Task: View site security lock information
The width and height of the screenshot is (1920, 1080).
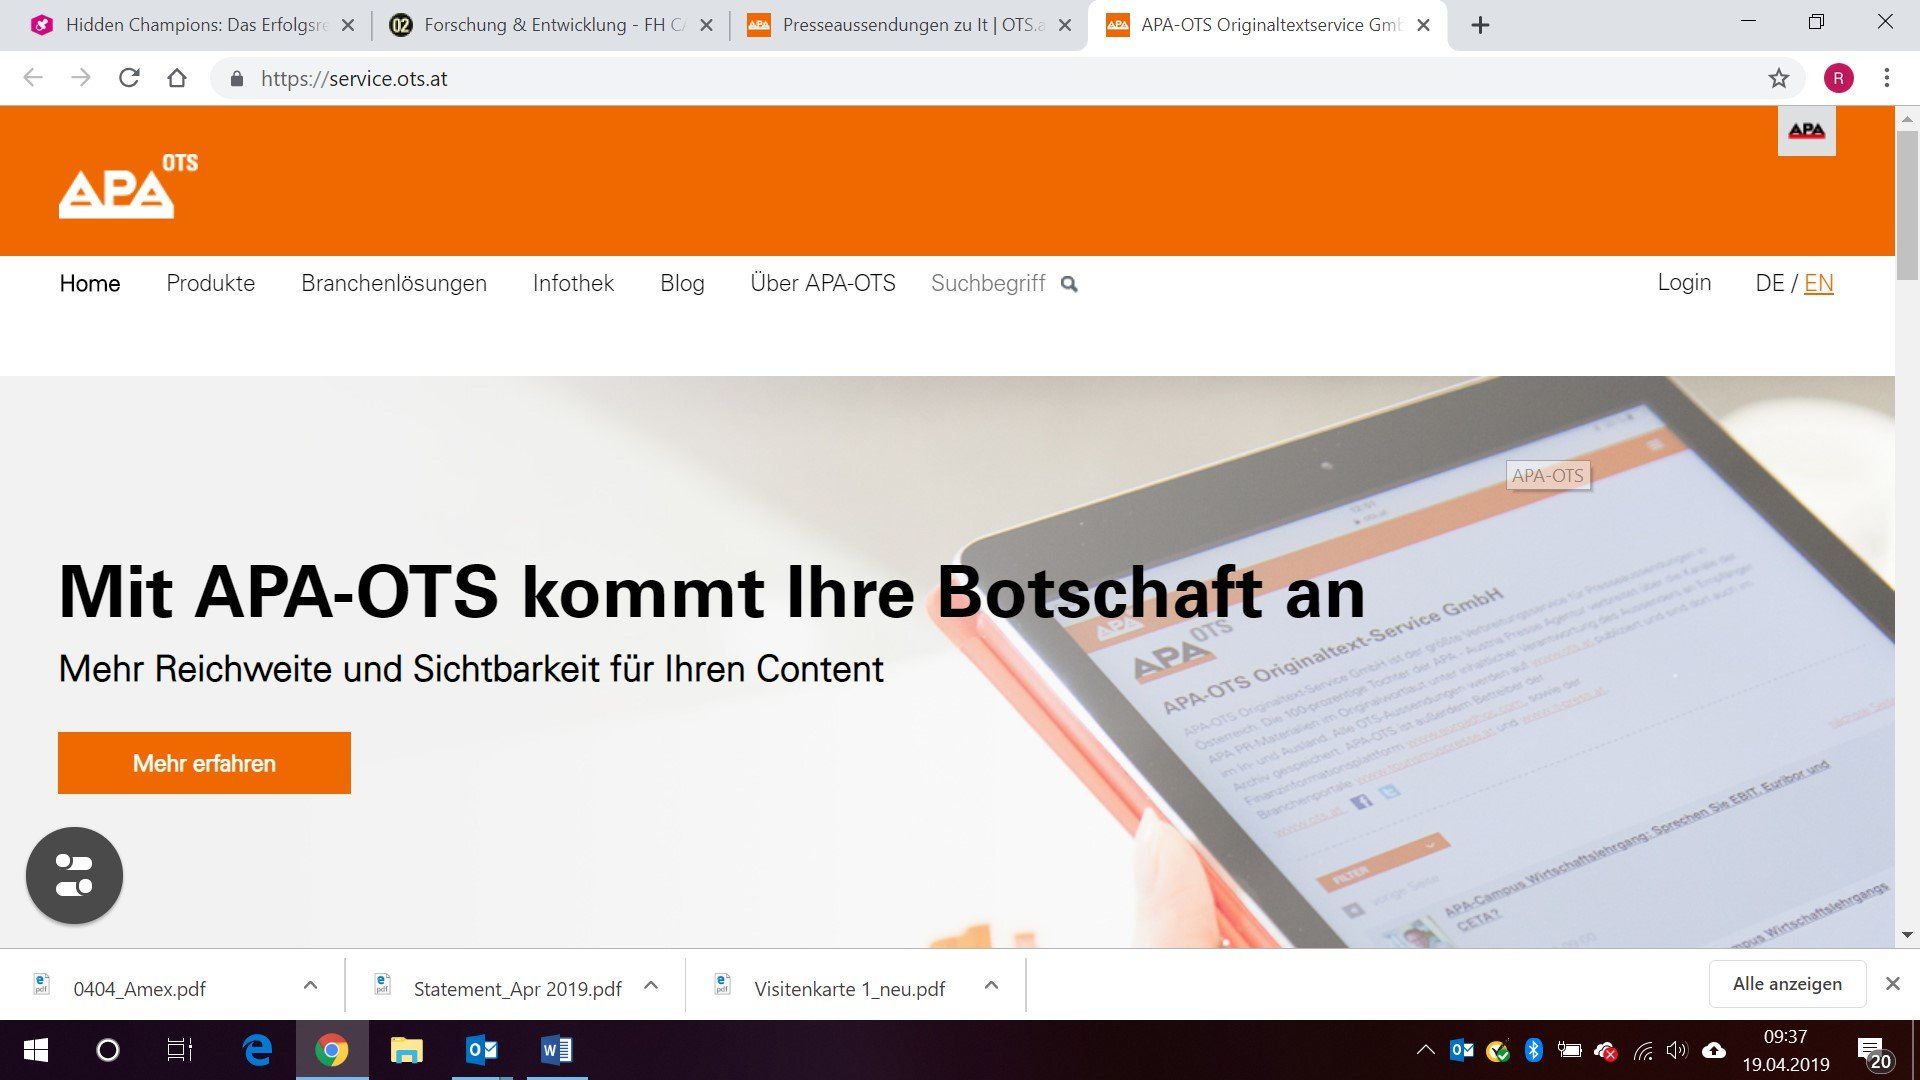Action: tap(237, 79)
